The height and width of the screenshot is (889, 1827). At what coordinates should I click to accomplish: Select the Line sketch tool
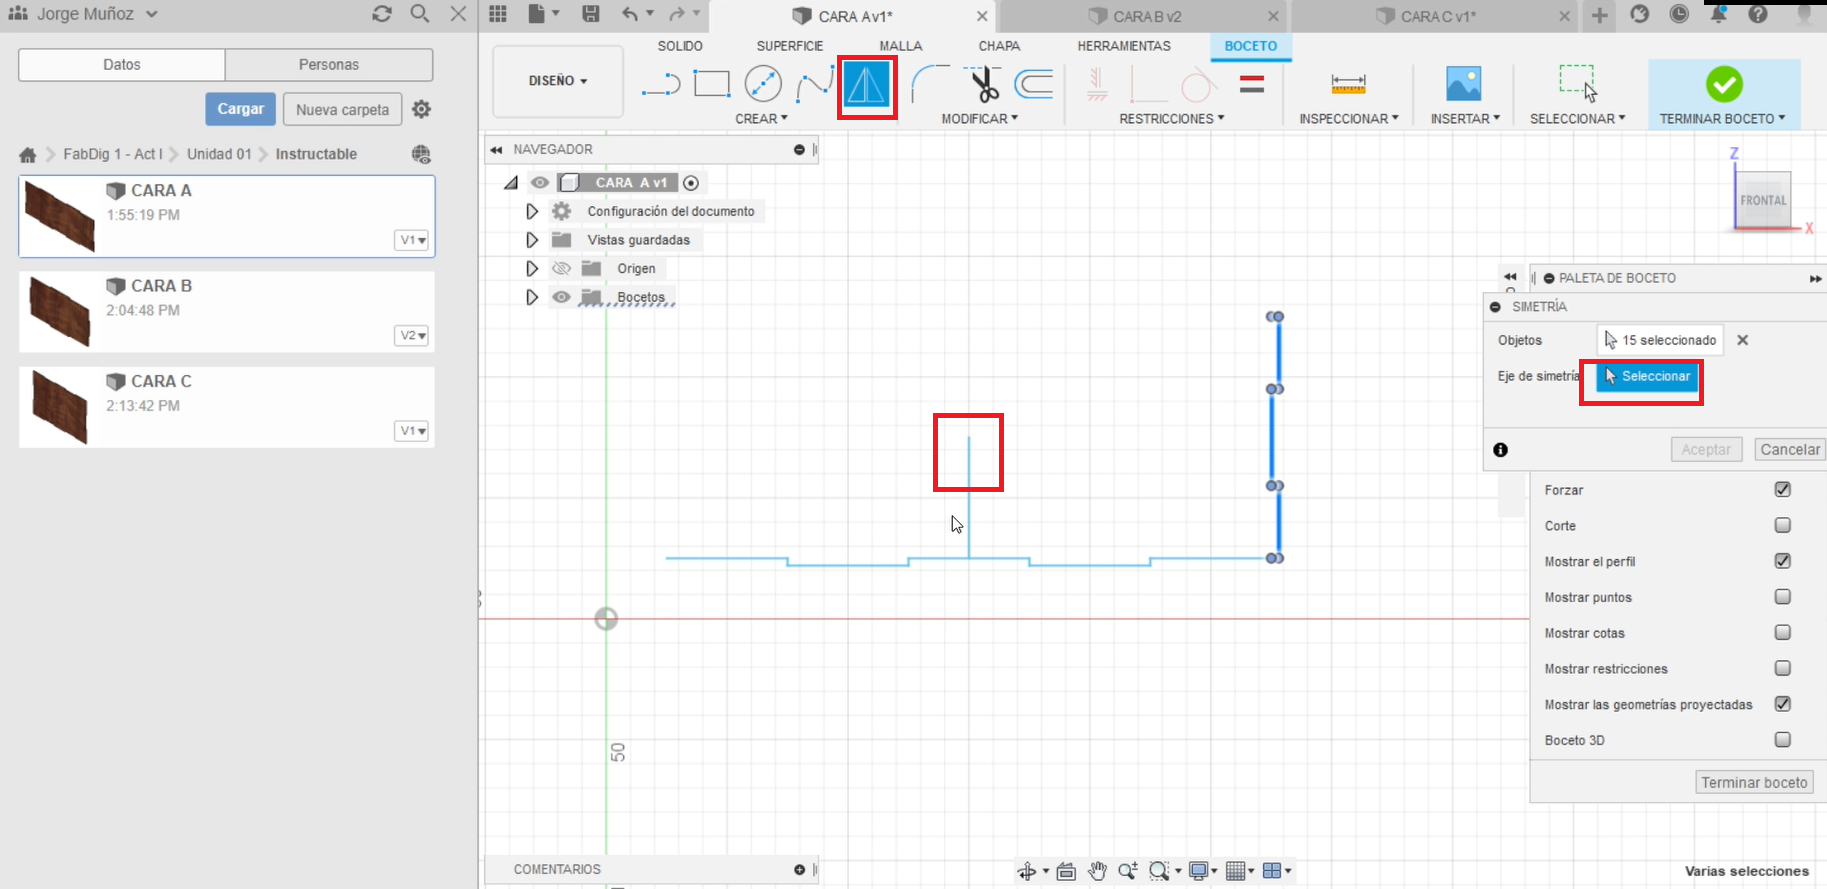click(661, 85)
